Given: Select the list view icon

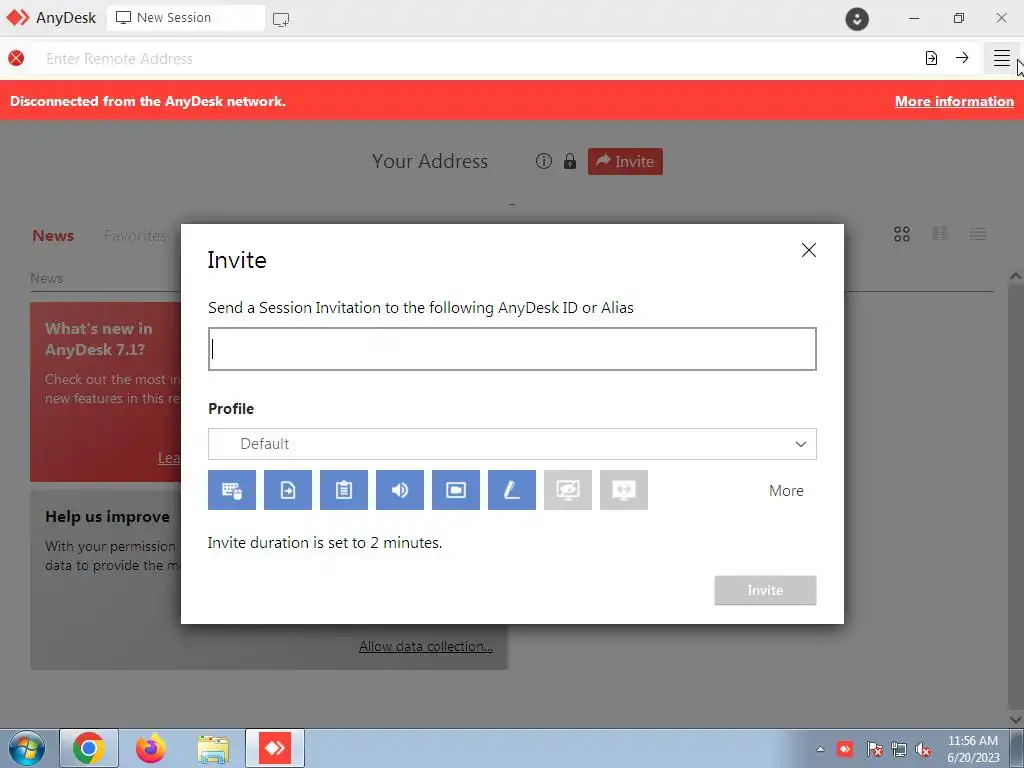Looking at the screenshot, I should point(978,234).
